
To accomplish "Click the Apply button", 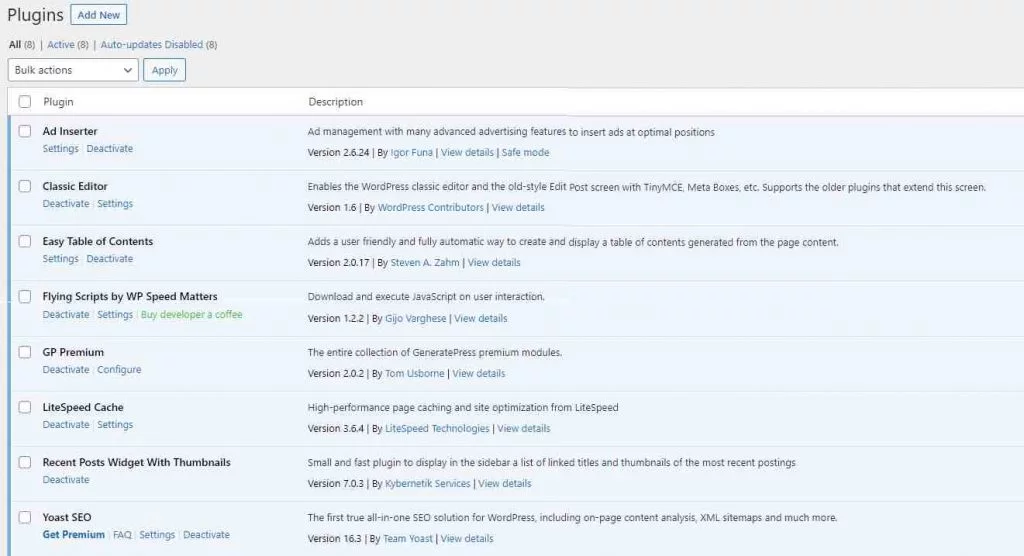I will coord(165,70).
